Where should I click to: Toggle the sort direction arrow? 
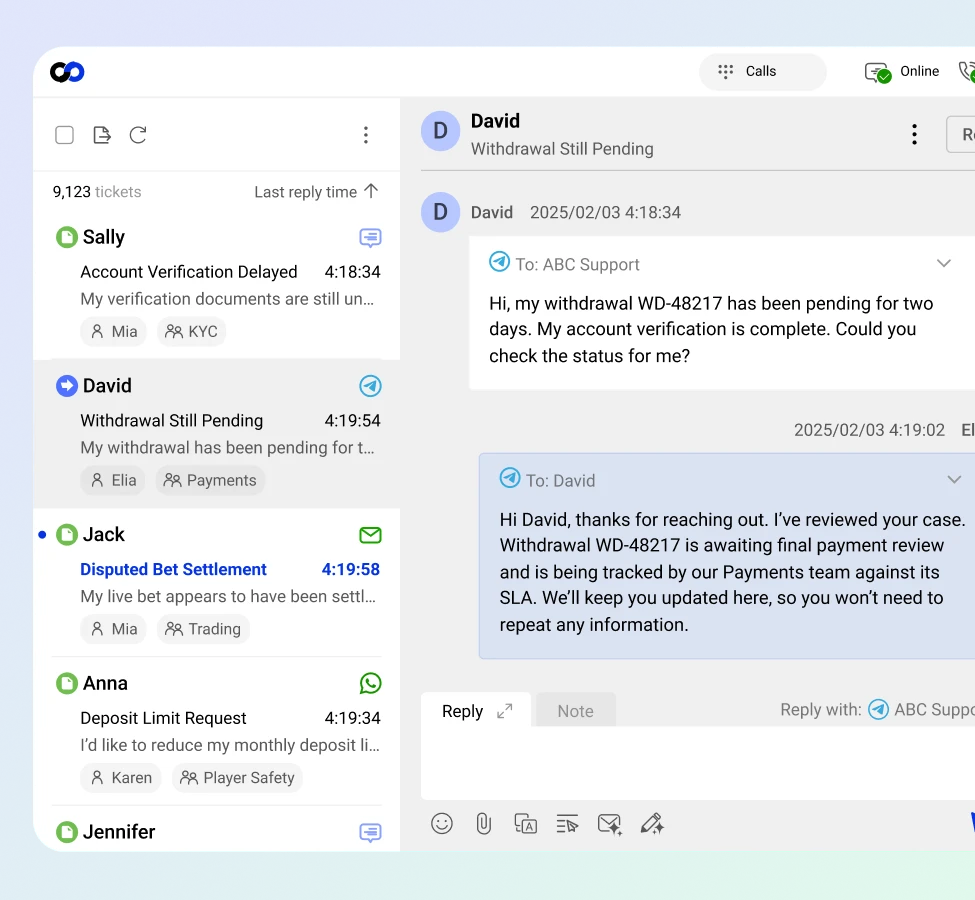coord(371,191)
